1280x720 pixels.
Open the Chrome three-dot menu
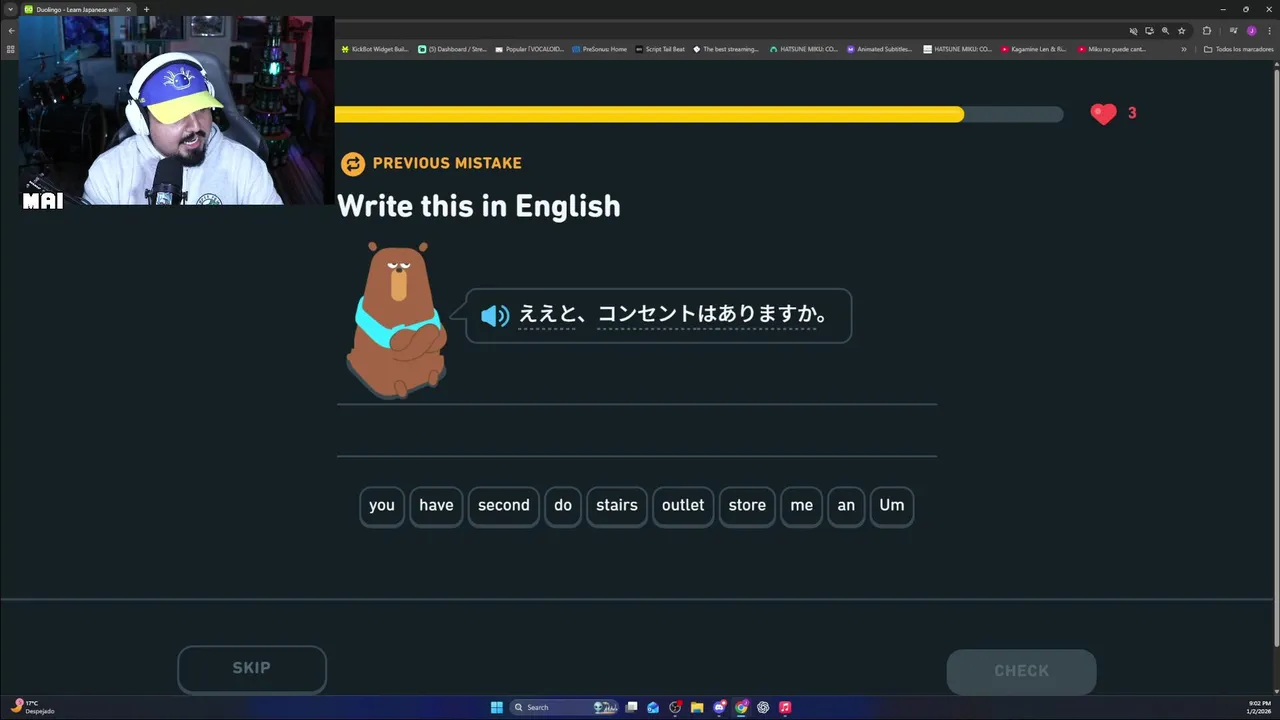click(x=1268, y=31)
